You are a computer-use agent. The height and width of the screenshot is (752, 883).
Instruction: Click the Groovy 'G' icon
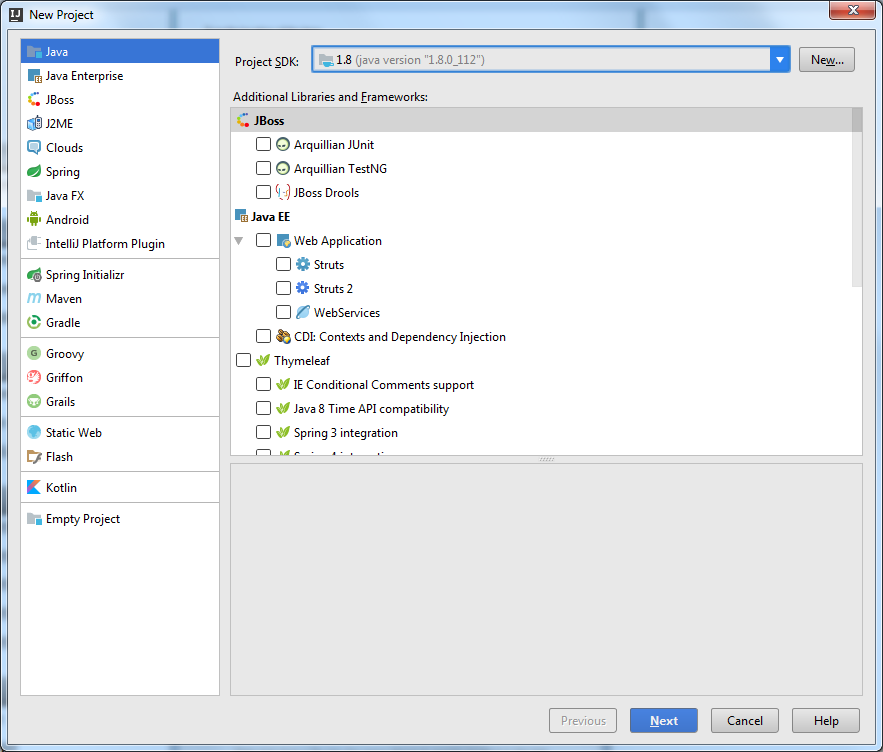34,353
